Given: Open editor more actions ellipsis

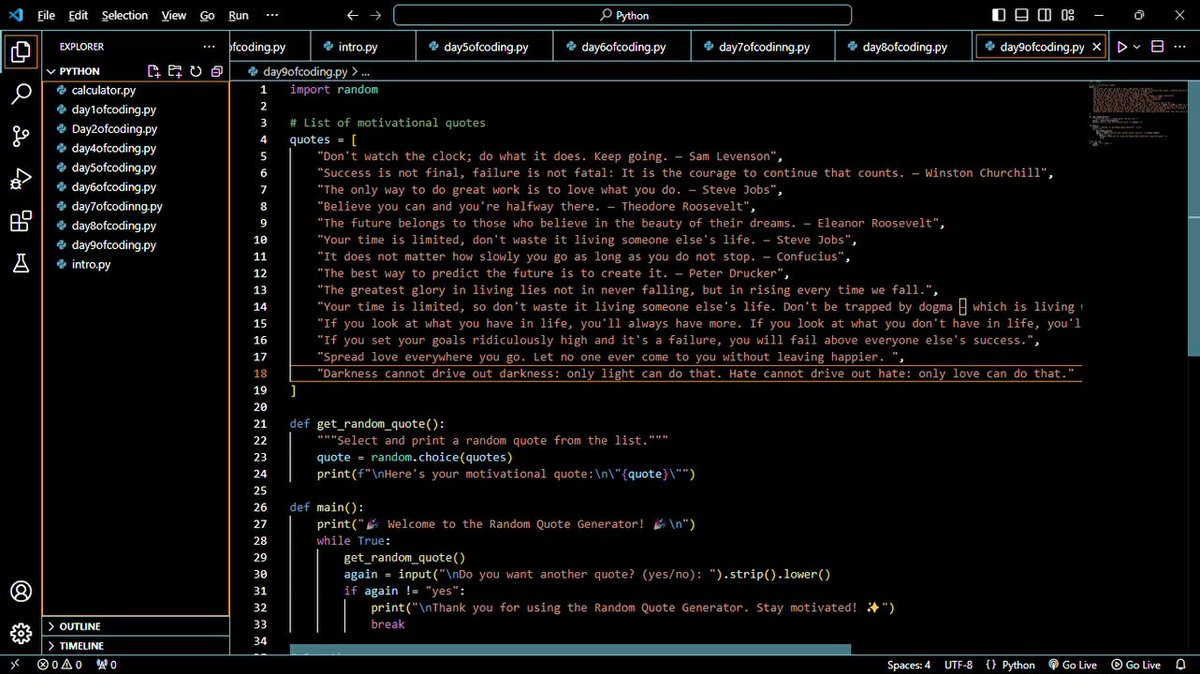Looking at the screenshot, I should (x=1182, y=47).
